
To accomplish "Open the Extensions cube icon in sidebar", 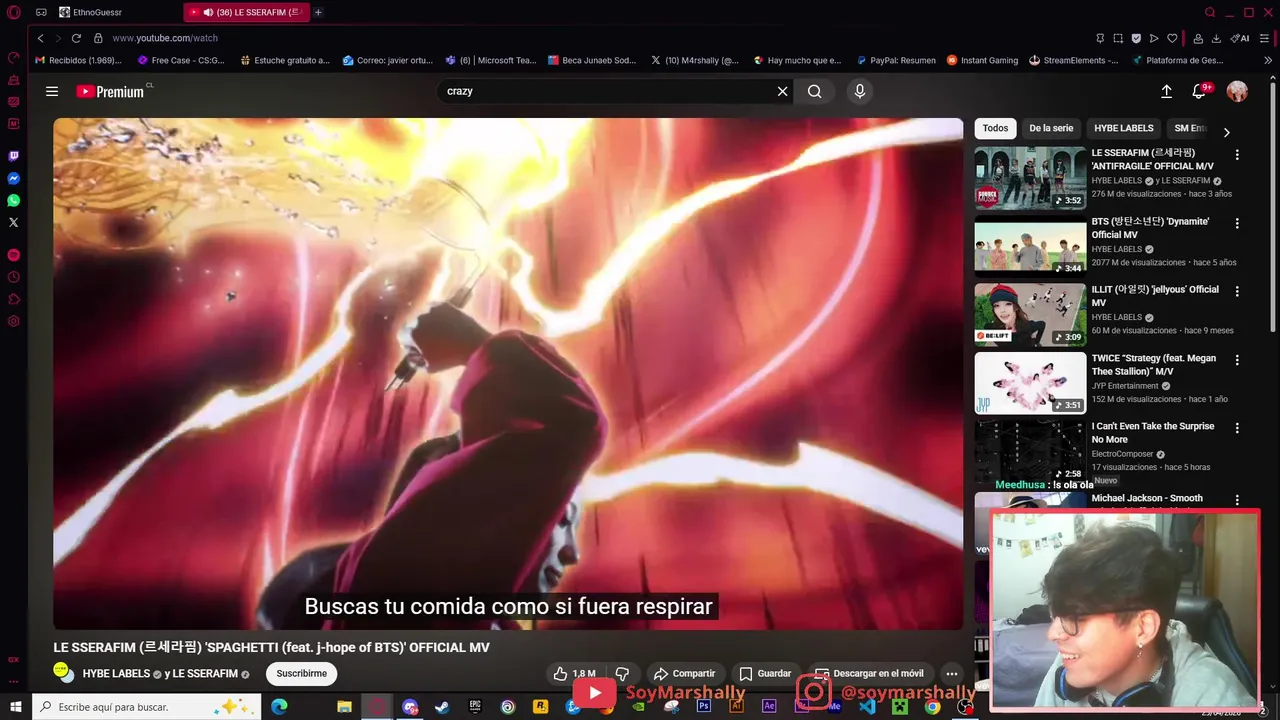I will (13, 299).
